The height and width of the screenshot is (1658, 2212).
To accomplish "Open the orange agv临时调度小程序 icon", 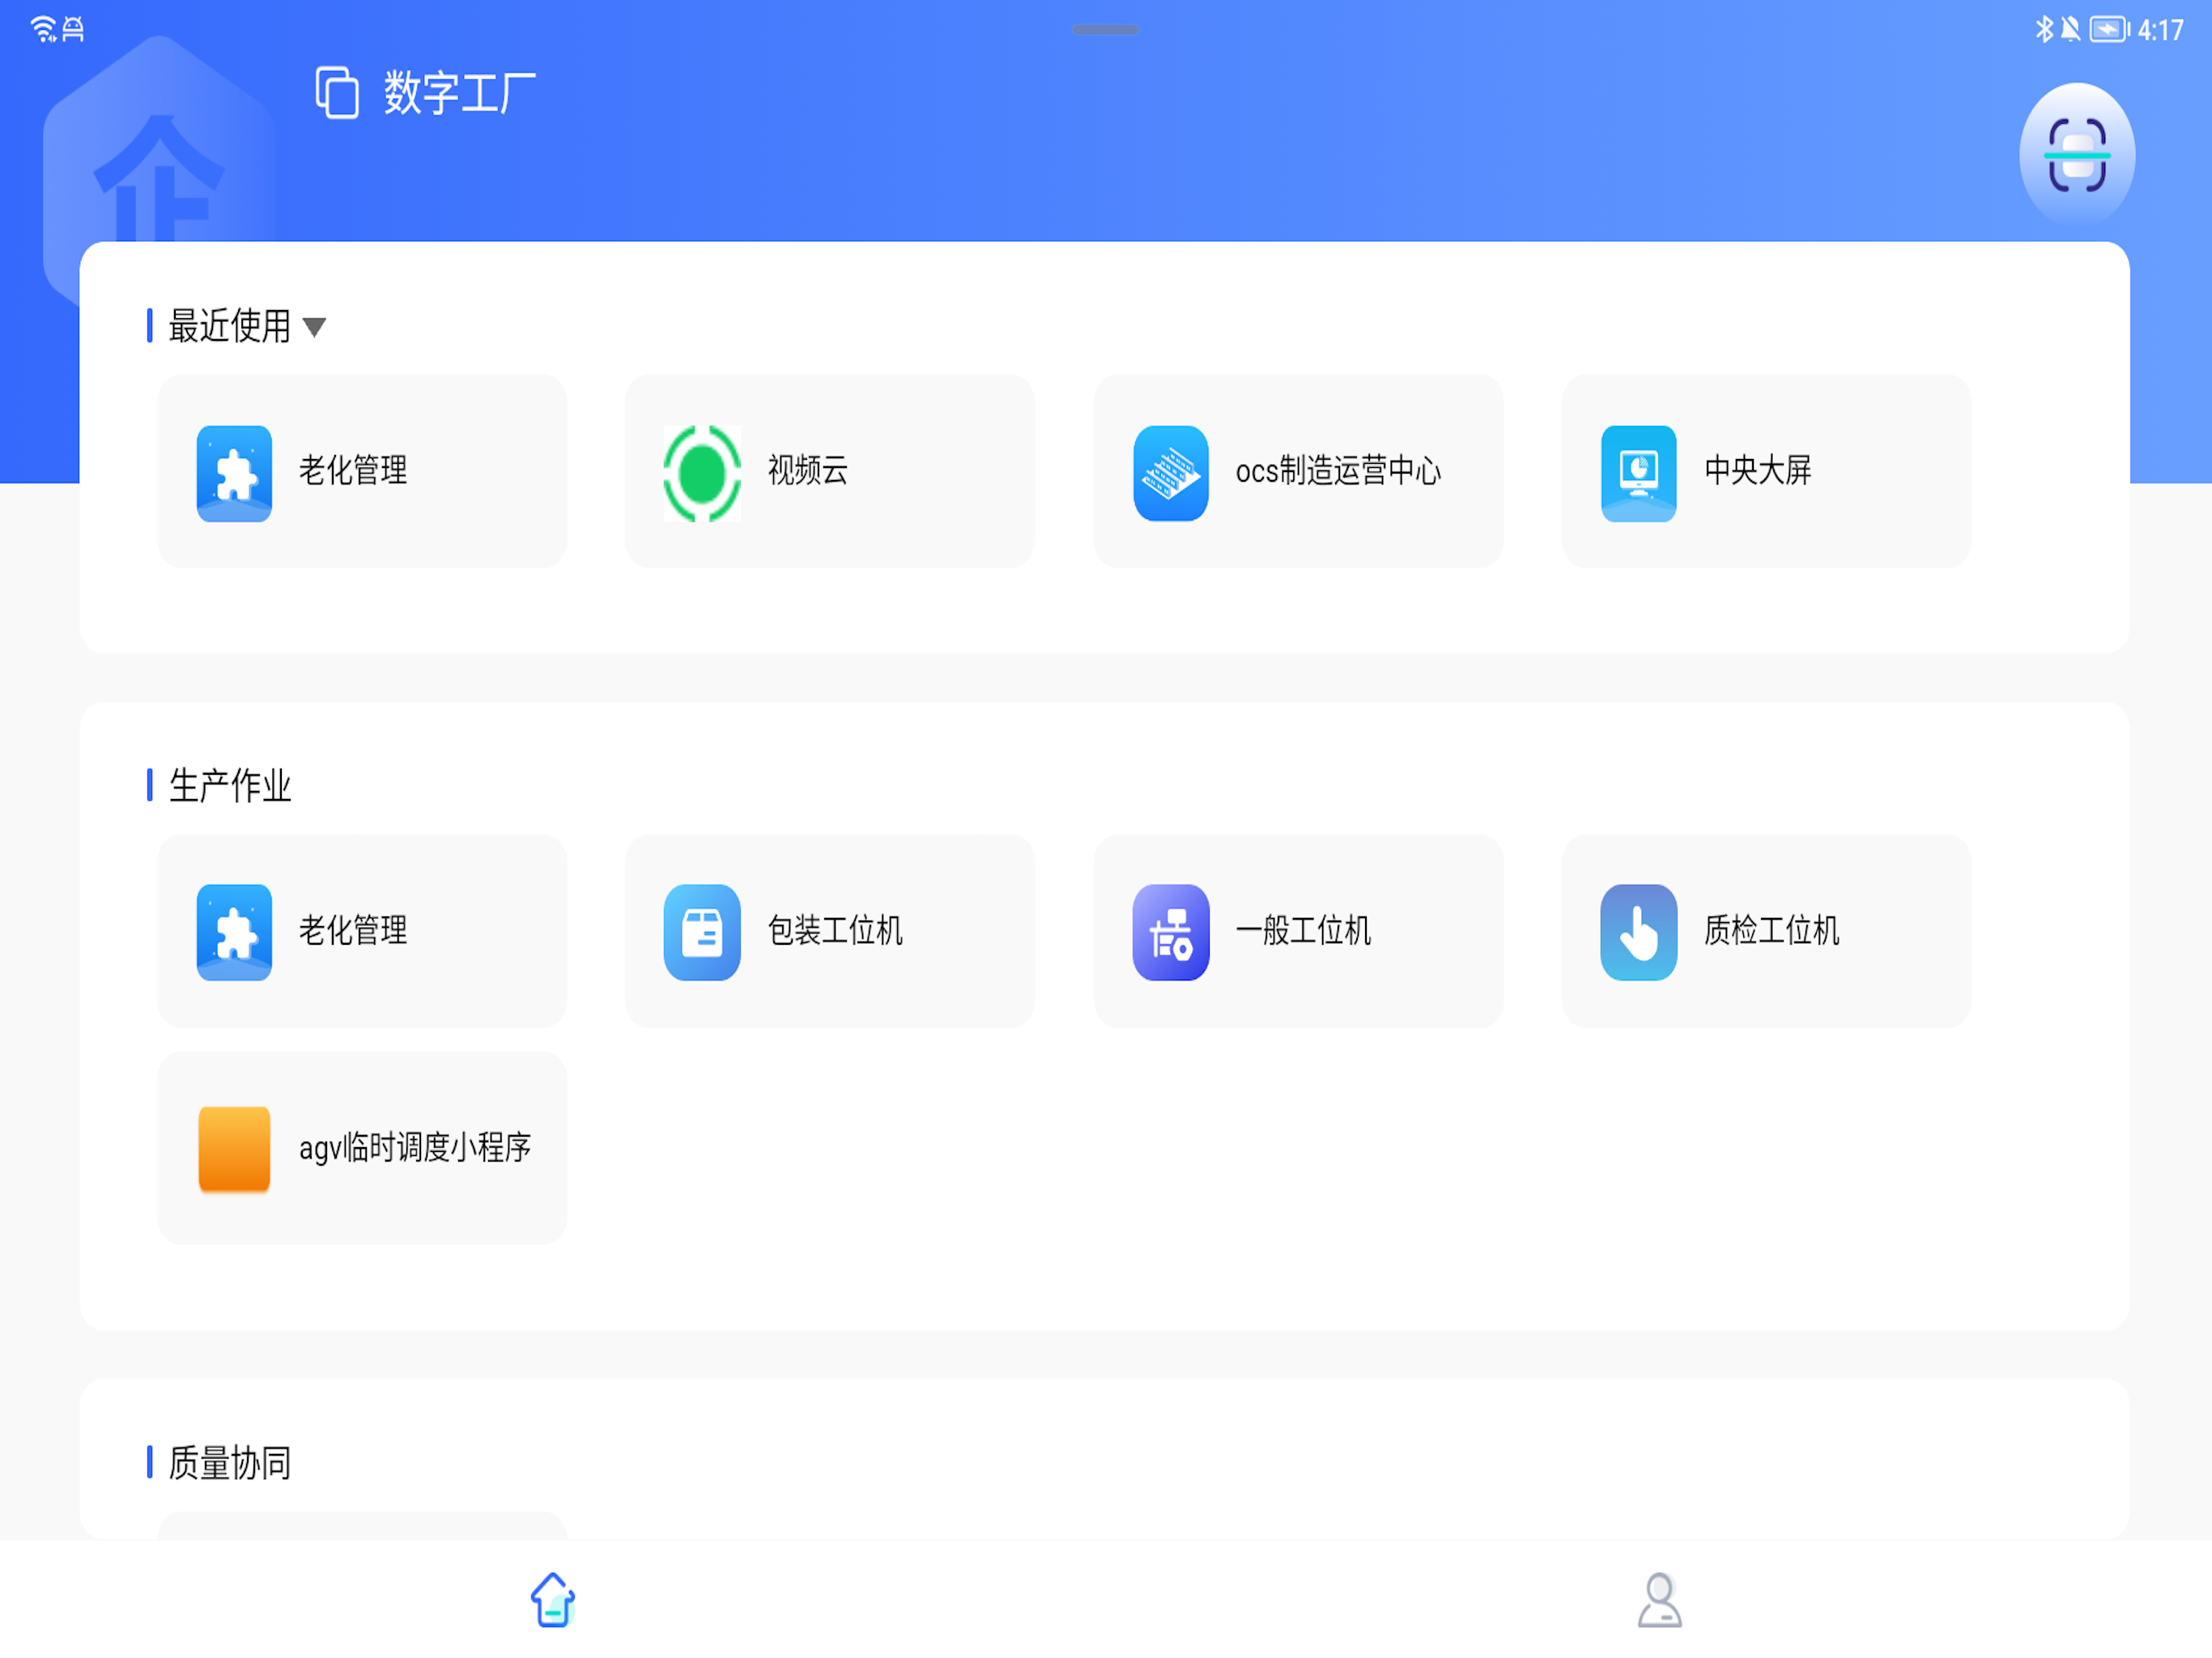I will click(x=234, y=1149).
